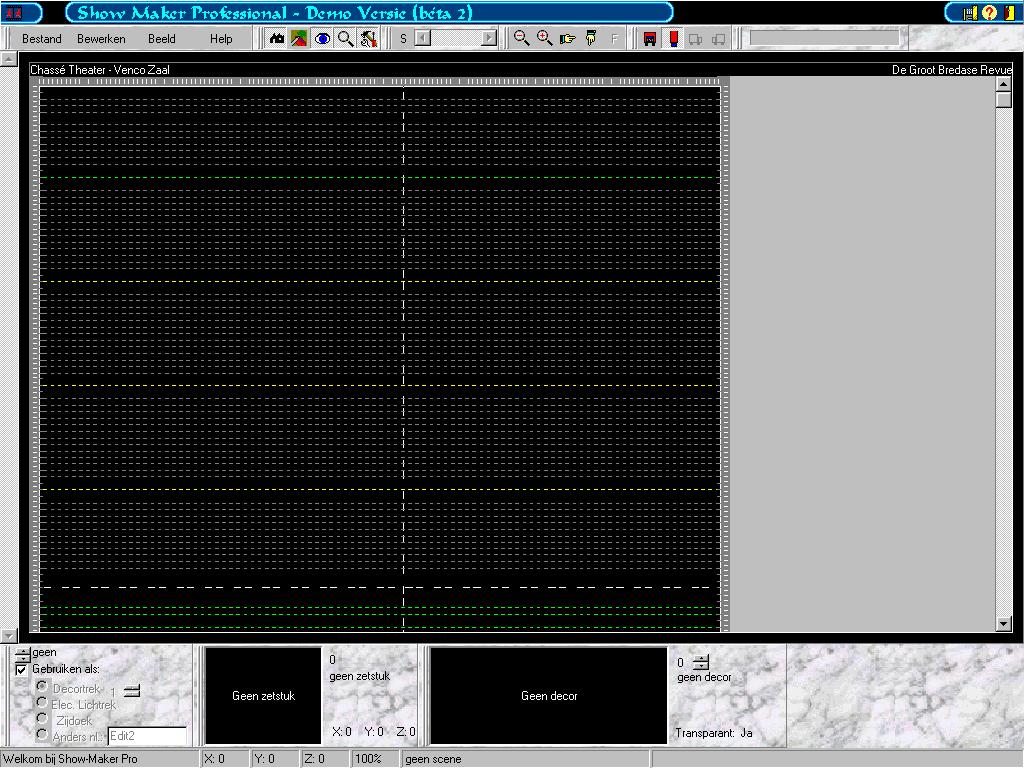Open the Bewerken menu
Image resolution: width=1024 pixels, height=768 pixels.
tap(101, 39)
